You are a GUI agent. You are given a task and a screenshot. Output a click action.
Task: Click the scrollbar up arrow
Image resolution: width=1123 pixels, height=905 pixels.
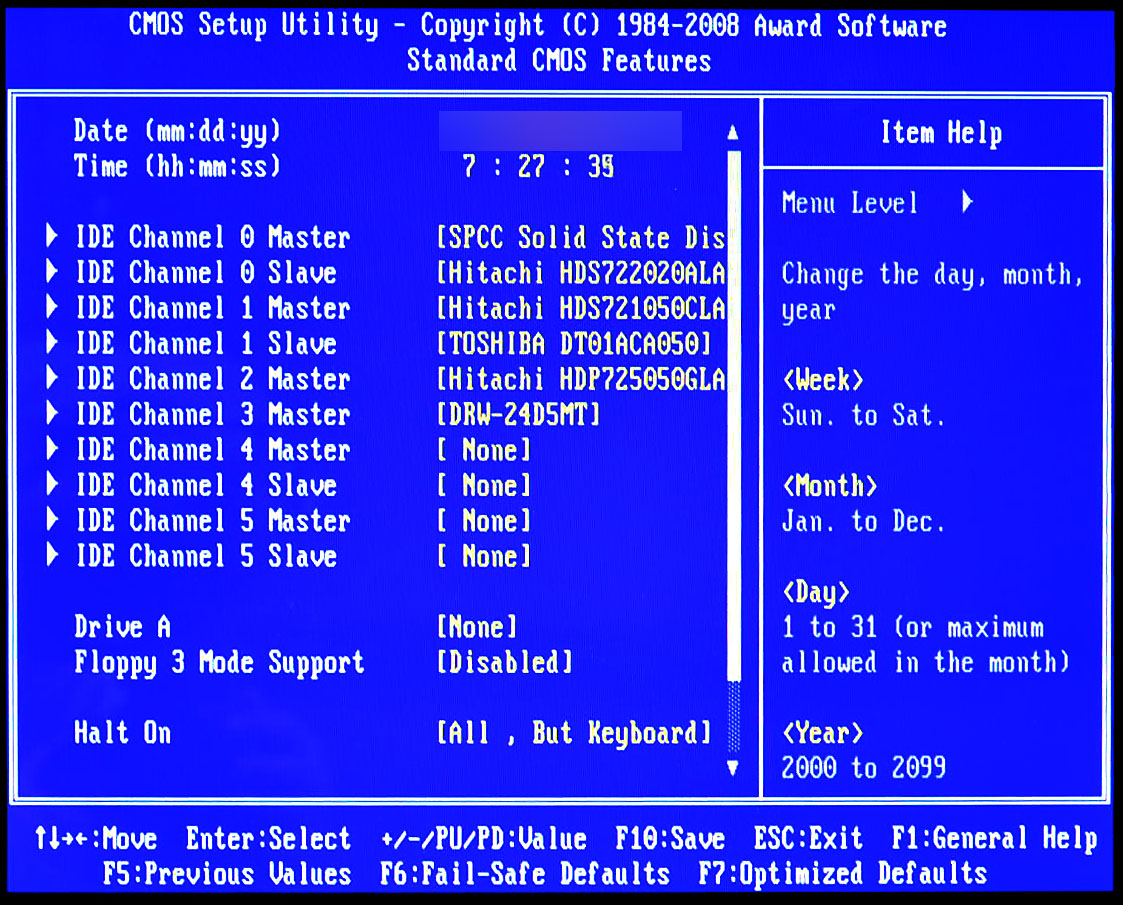[733, 132]
